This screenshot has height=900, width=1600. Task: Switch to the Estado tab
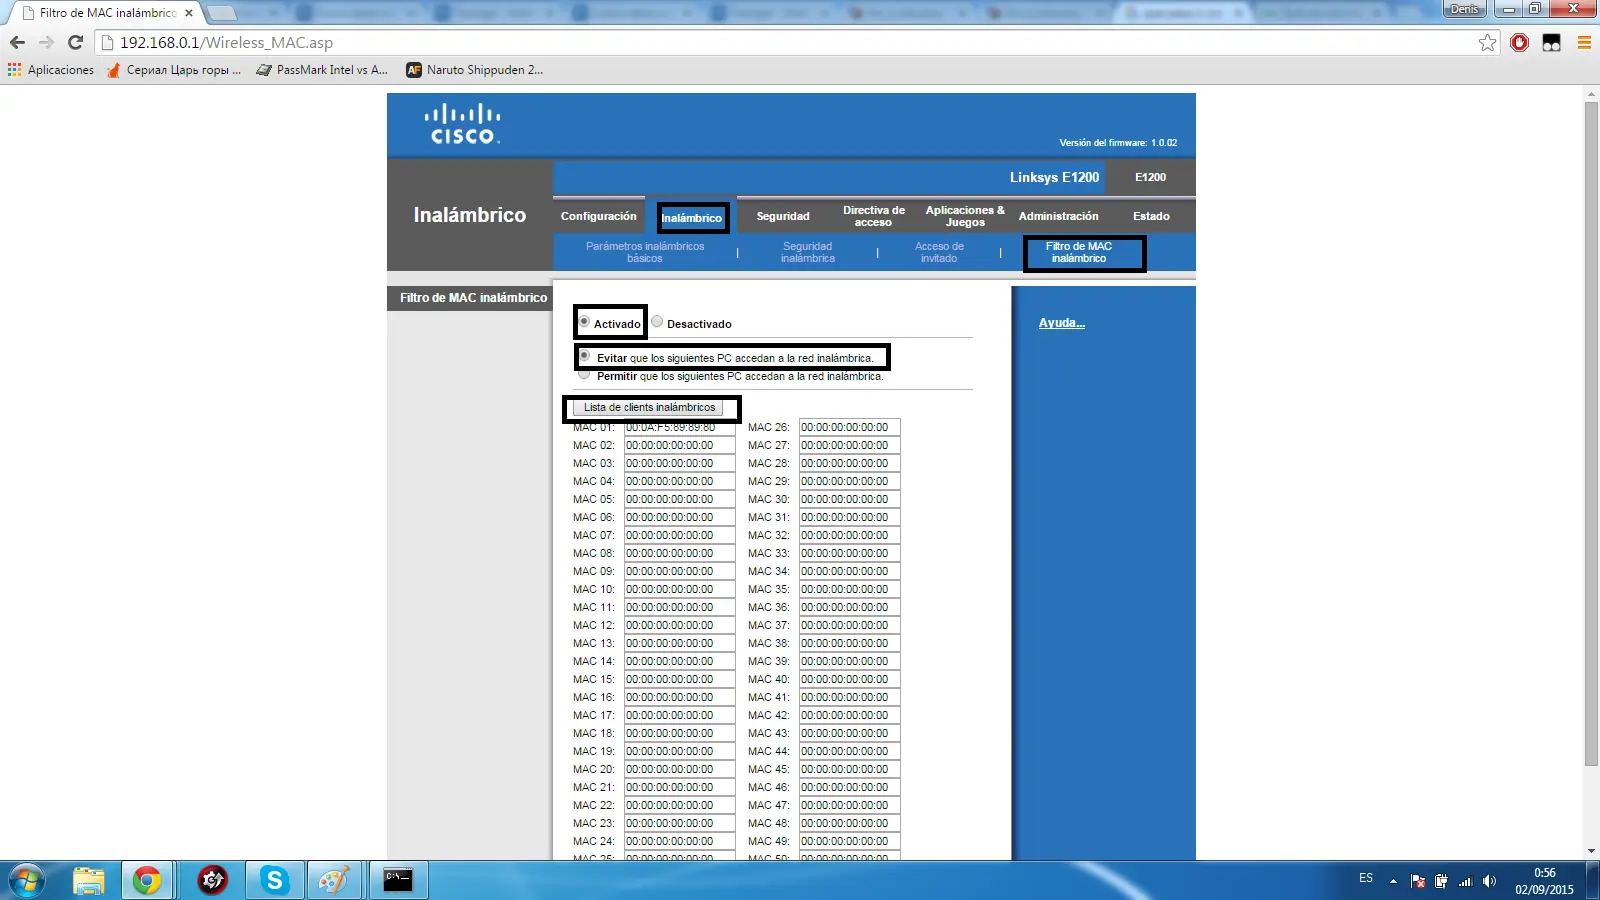click(1151, 216)
